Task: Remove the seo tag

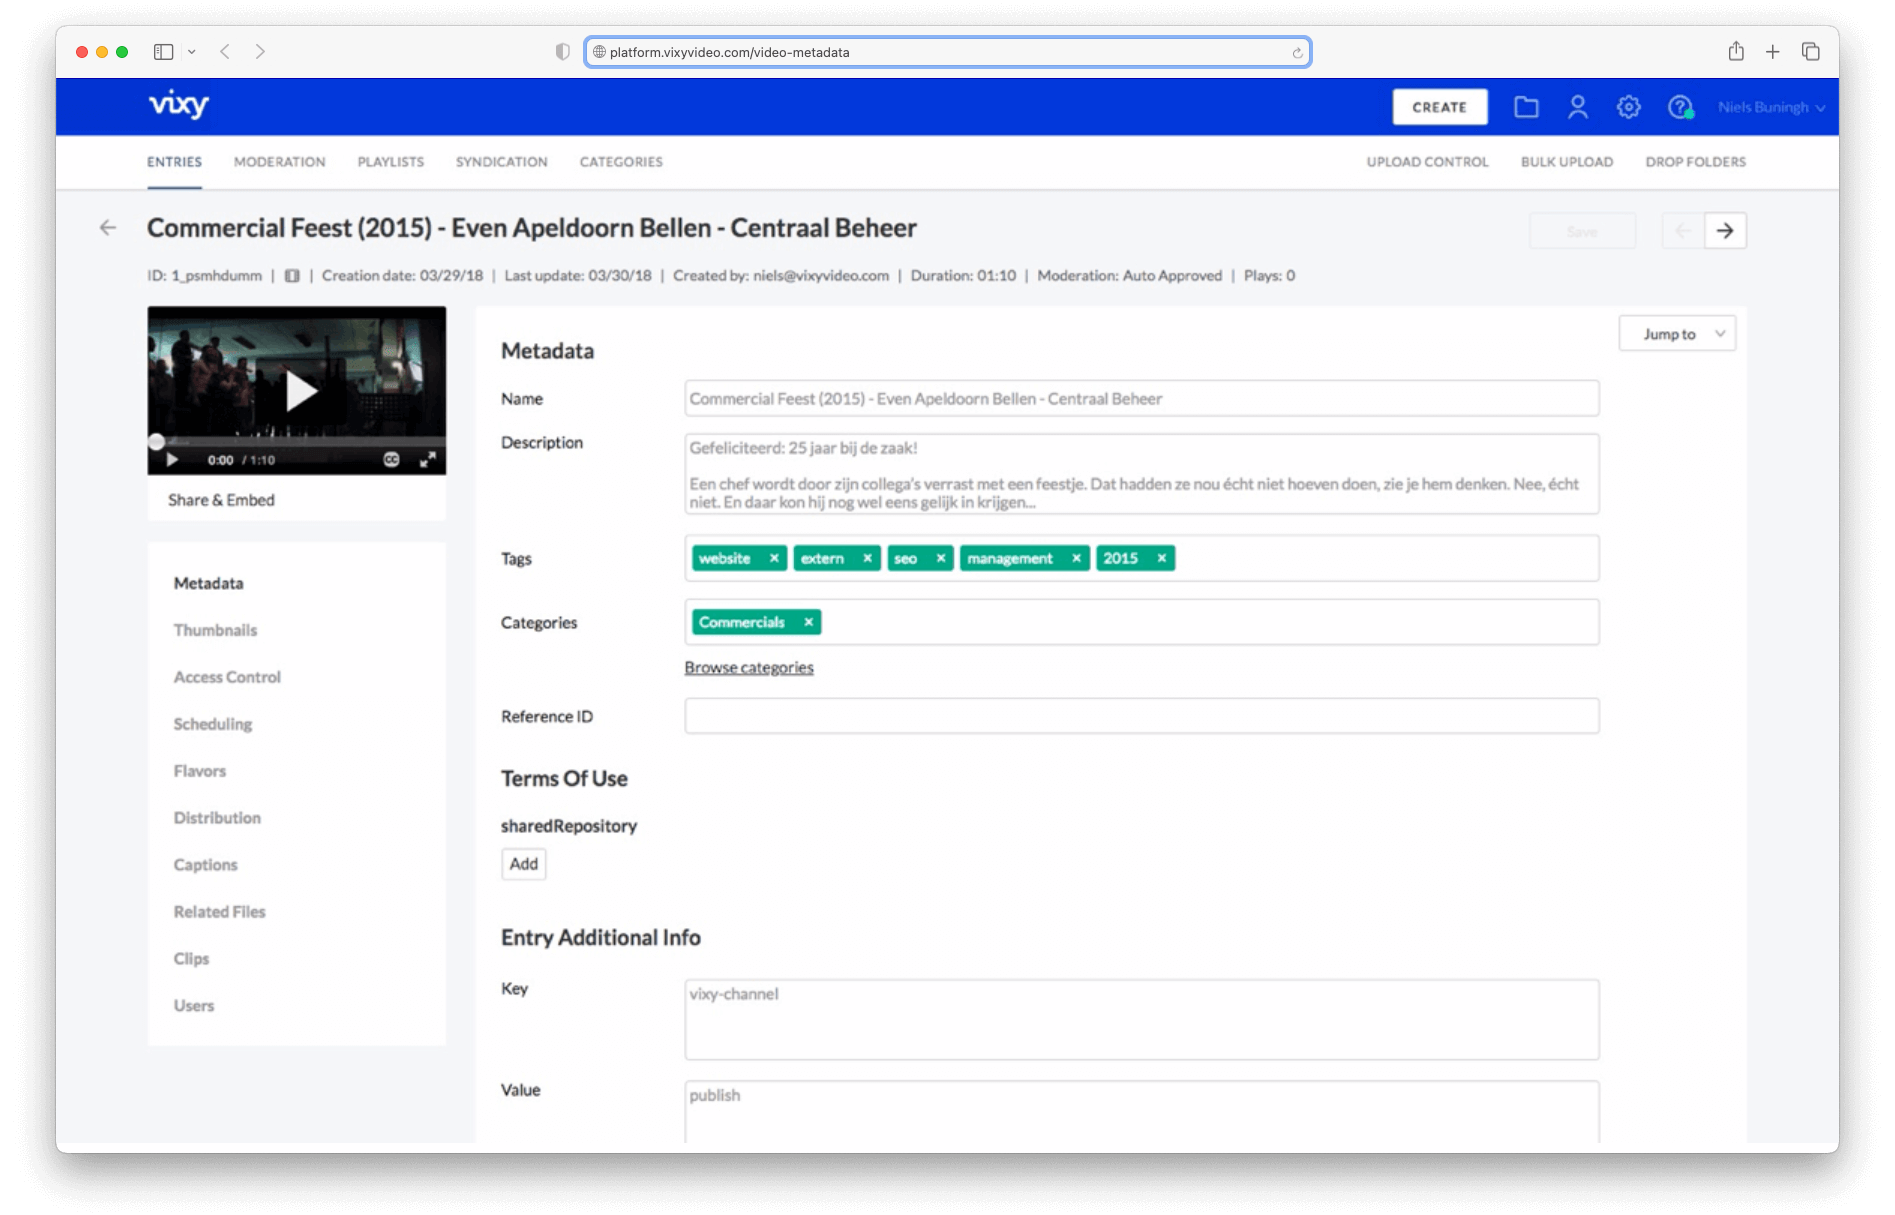Action: [x=941, y=559]
